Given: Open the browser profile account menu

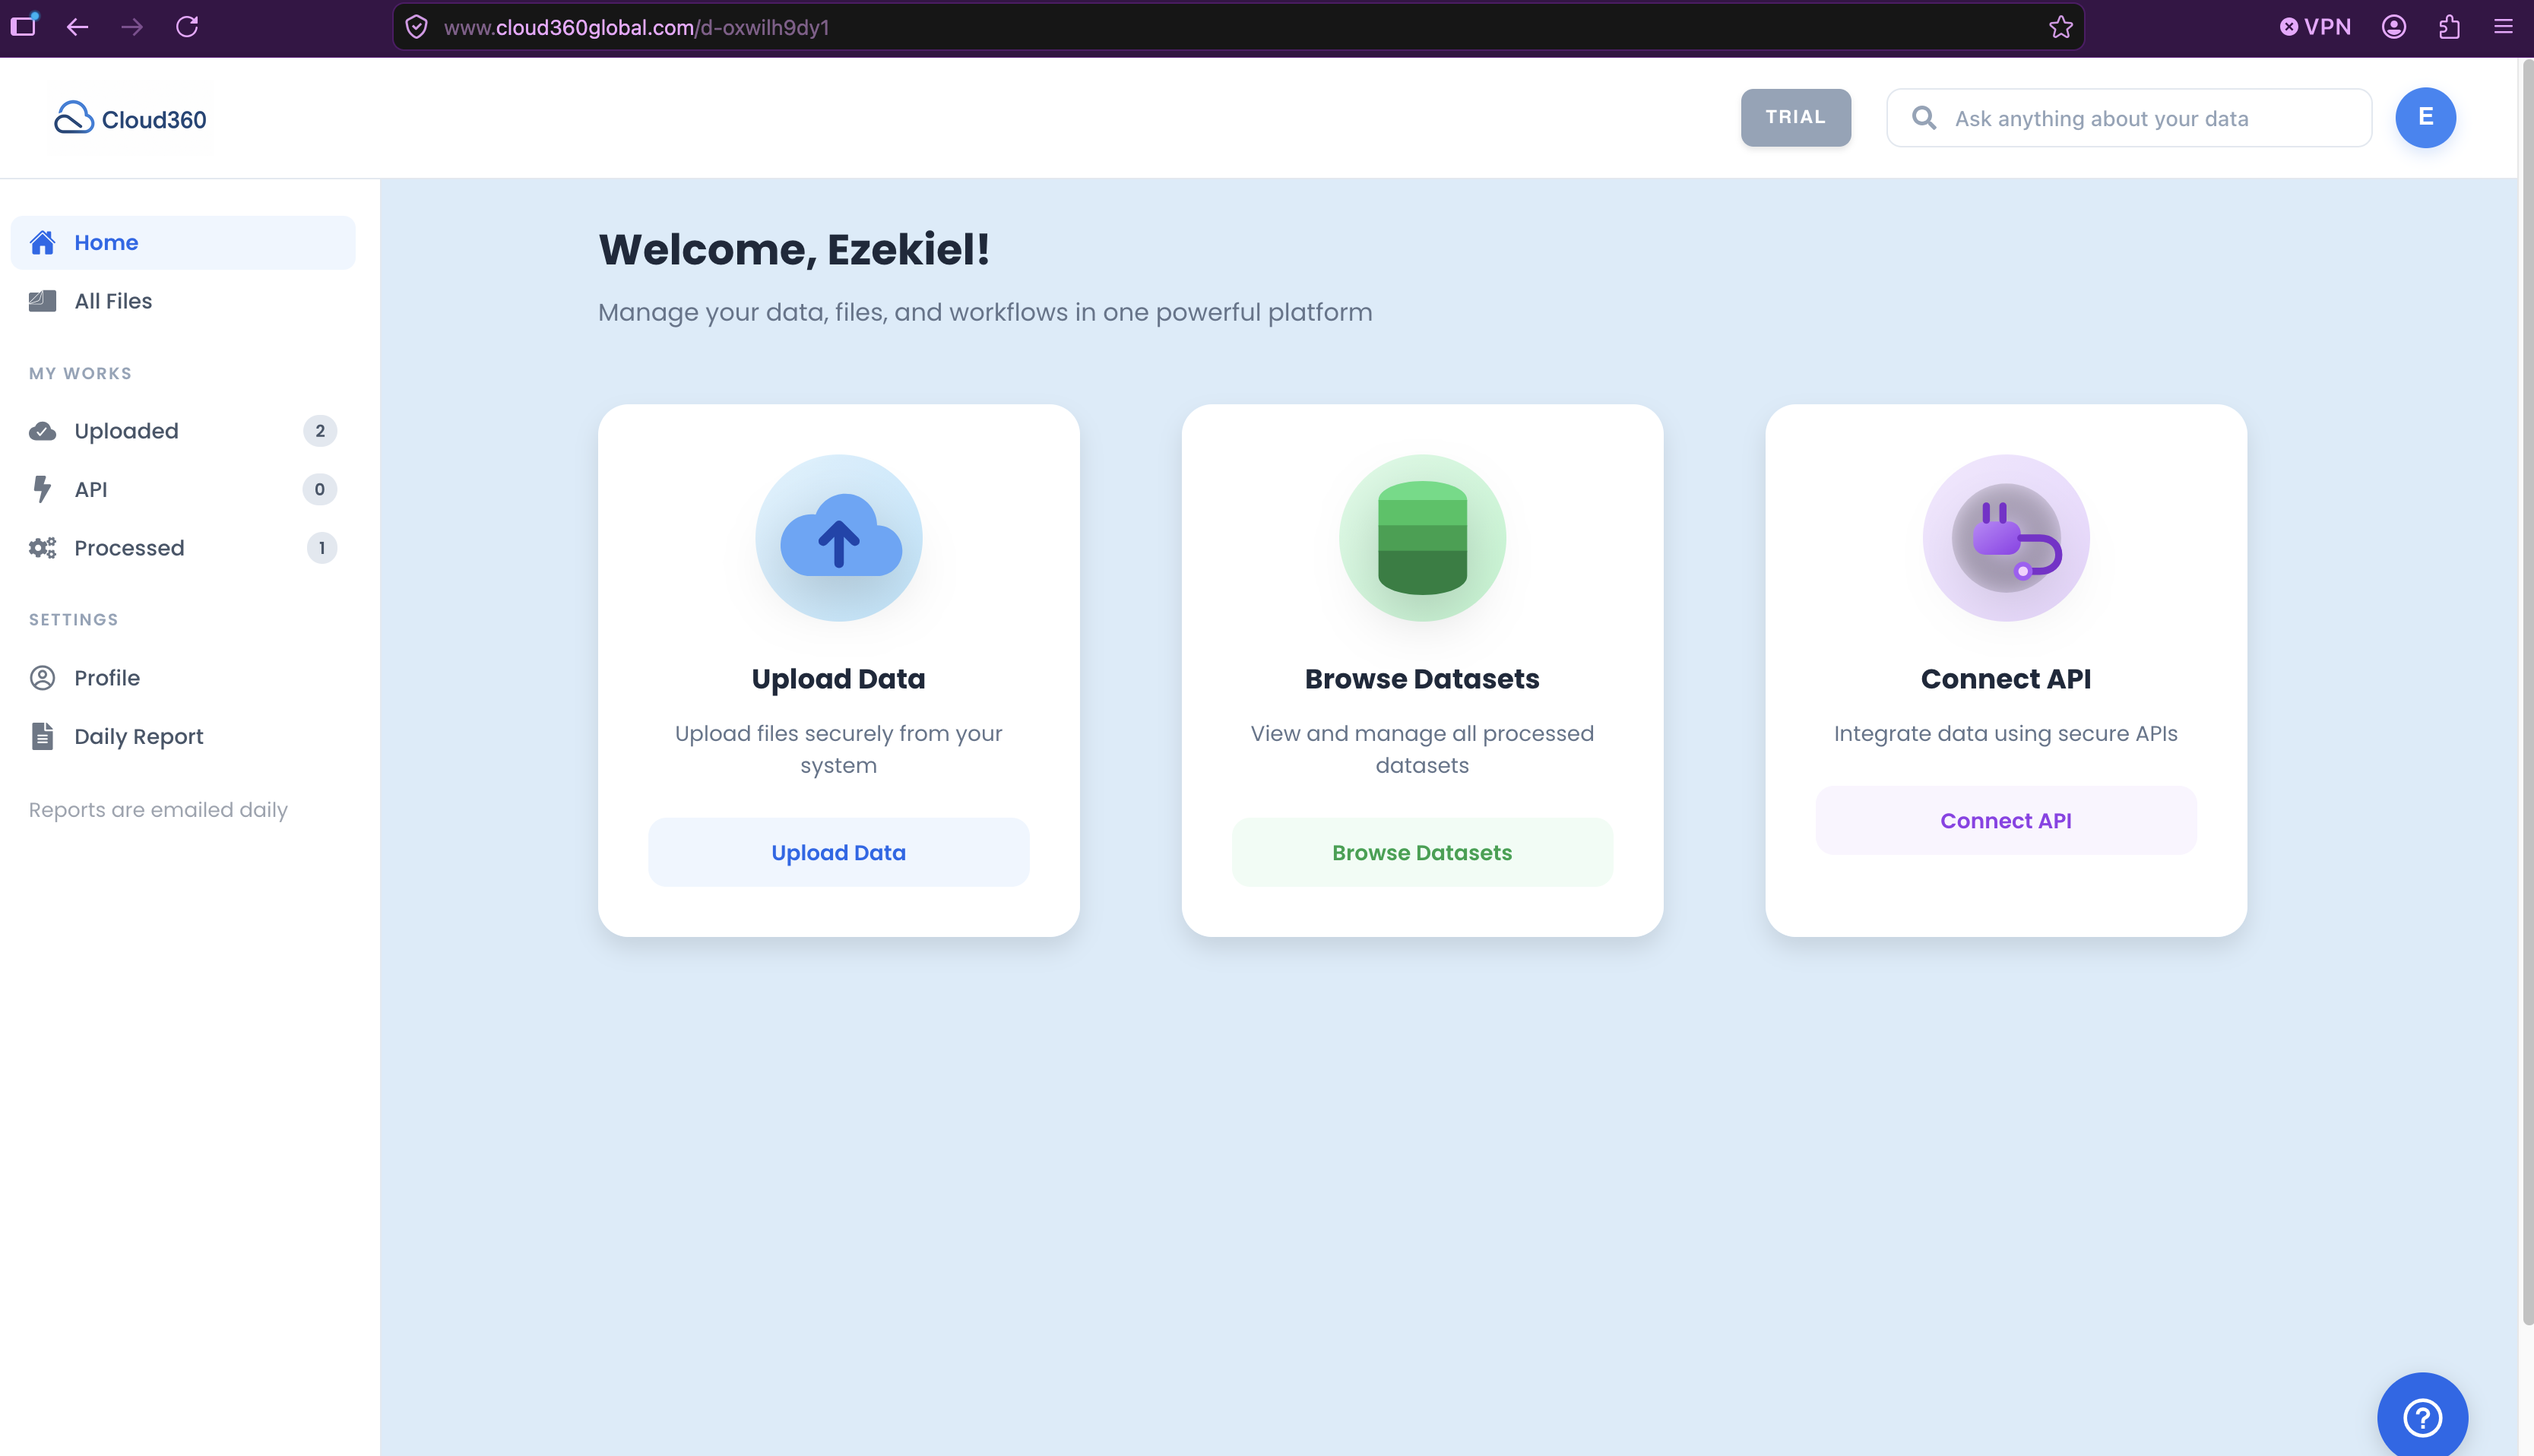Looking at the screenshot, I should point(2395,26).
